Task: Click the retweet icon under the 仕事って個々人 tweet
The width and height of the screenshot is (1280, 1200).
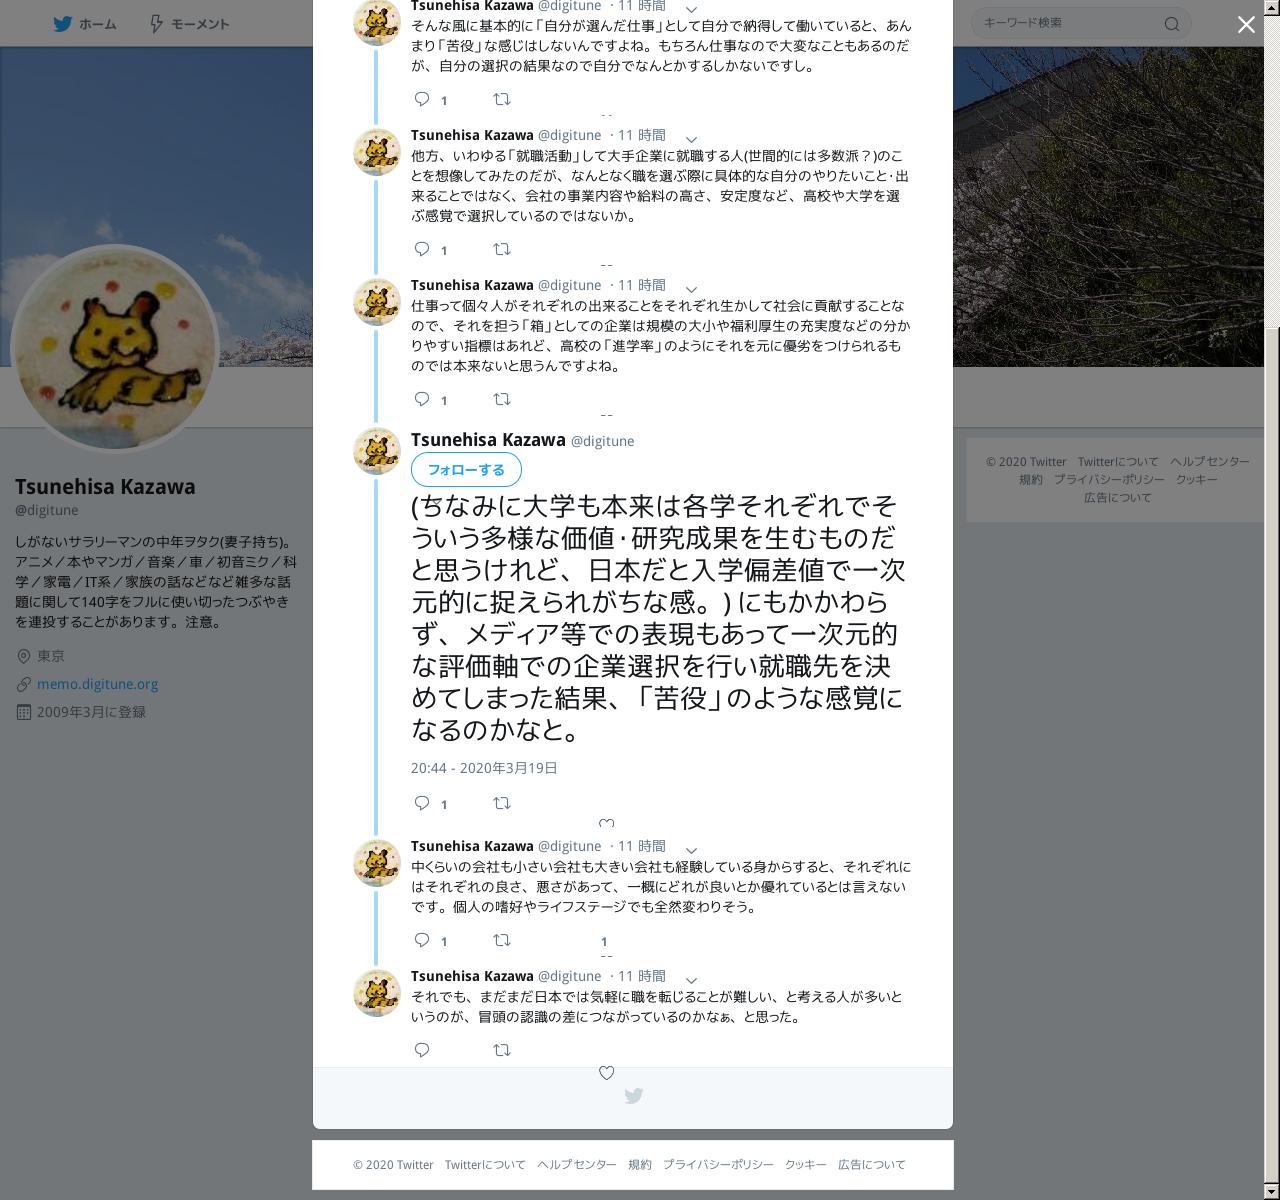Action: [x=502, y=399]
